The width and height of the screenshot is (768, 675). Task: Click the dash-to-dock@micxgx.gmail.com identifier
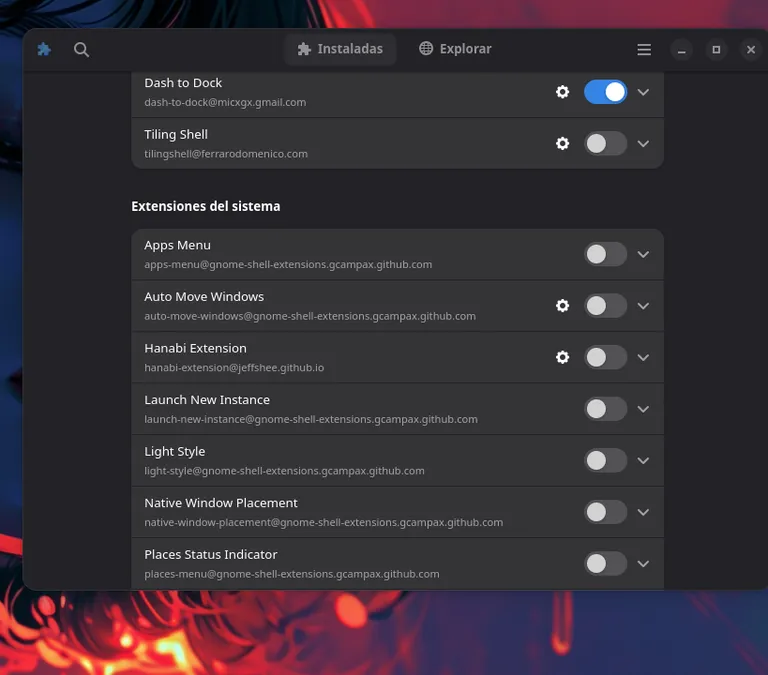click(x=225, y=102)
